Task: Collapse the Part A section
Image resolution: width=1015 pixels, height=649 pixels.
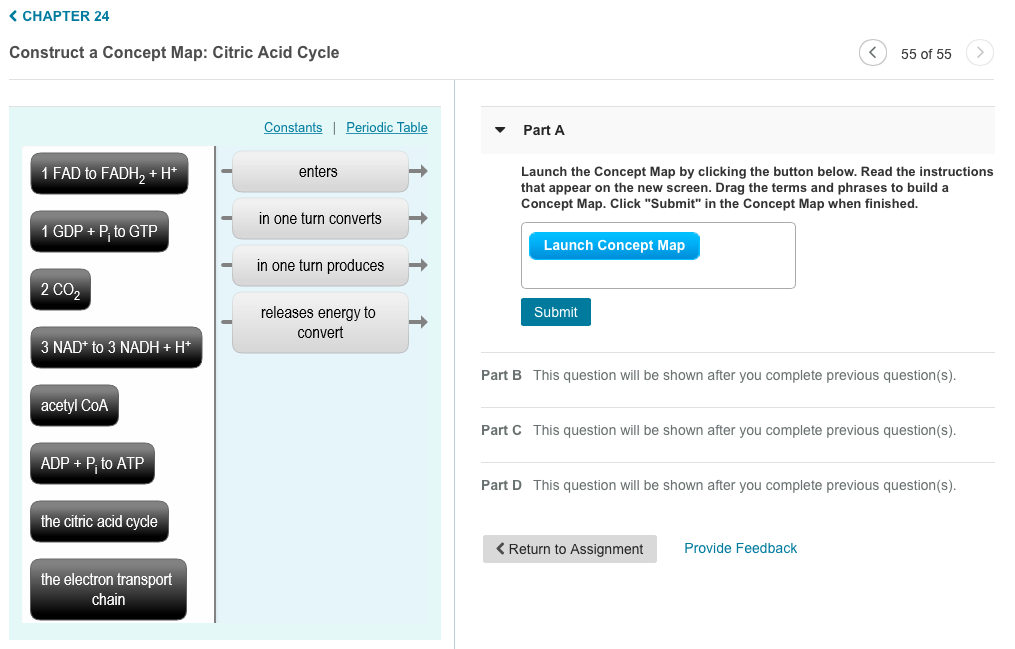Action: pos(498,129)
